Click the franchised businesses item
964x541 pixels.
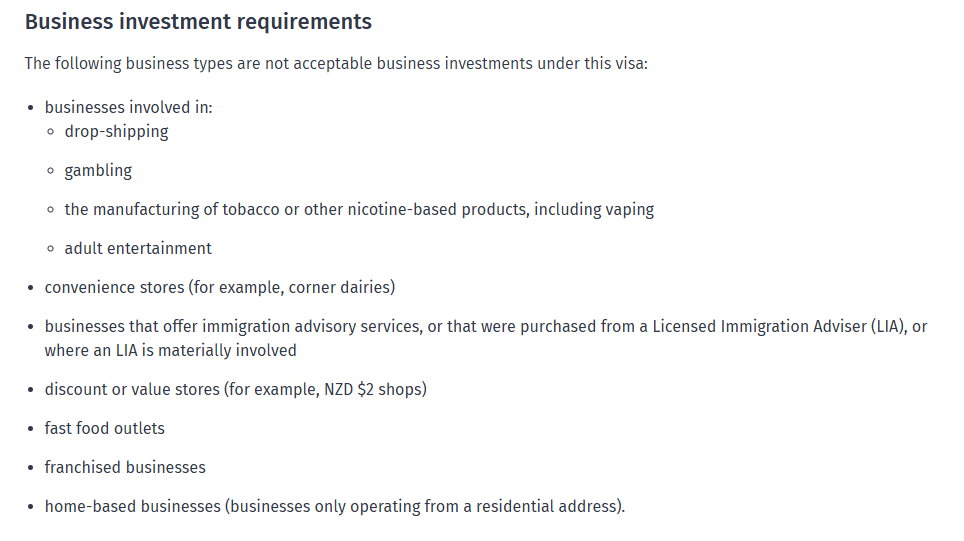tap(125, 468)
